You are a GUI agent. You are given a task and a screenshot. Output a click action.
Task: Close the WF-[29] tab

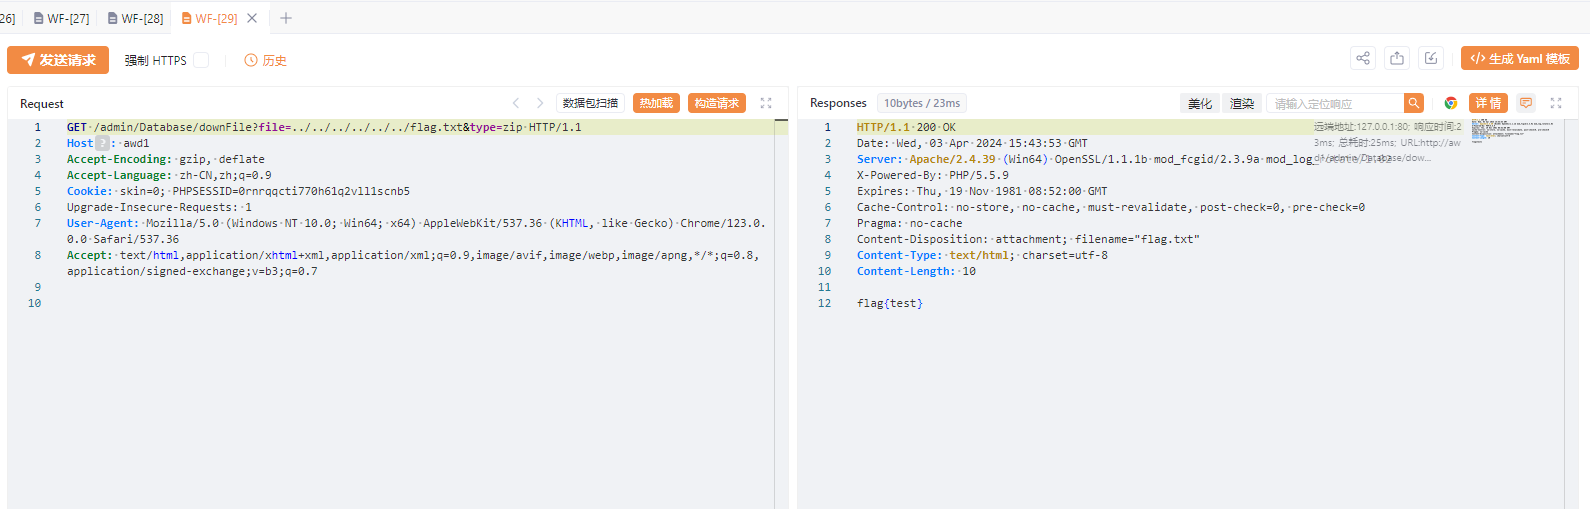point(252,18)
